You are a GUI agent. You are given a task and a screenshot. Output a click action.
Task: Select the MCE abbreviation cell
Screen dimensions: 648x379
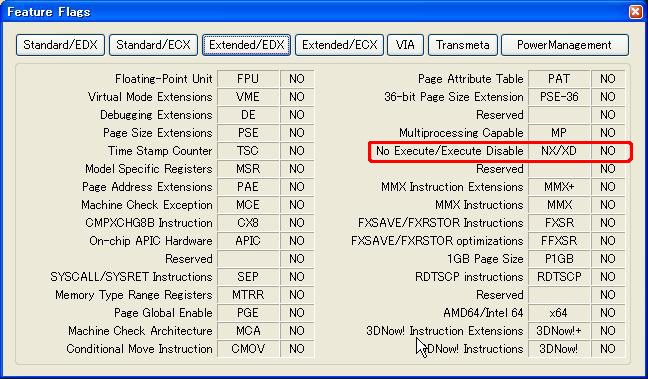click(x=248, y=205)
